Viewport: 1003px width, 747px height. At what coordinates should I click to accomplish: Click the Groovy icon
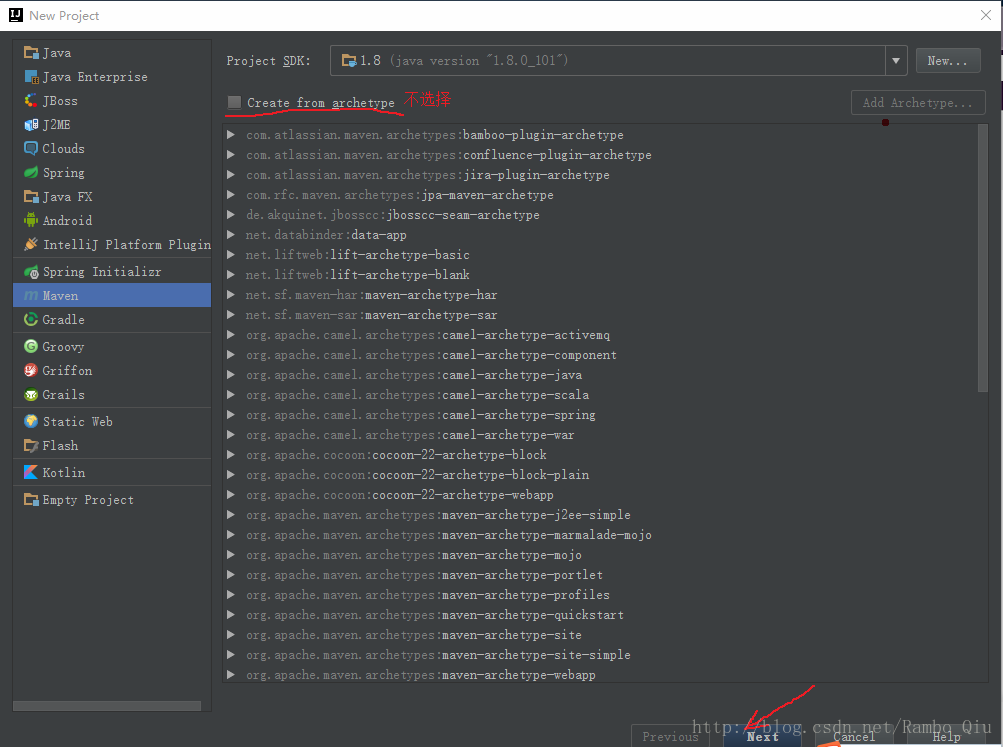pyautogui.click(x=31, y=347)
